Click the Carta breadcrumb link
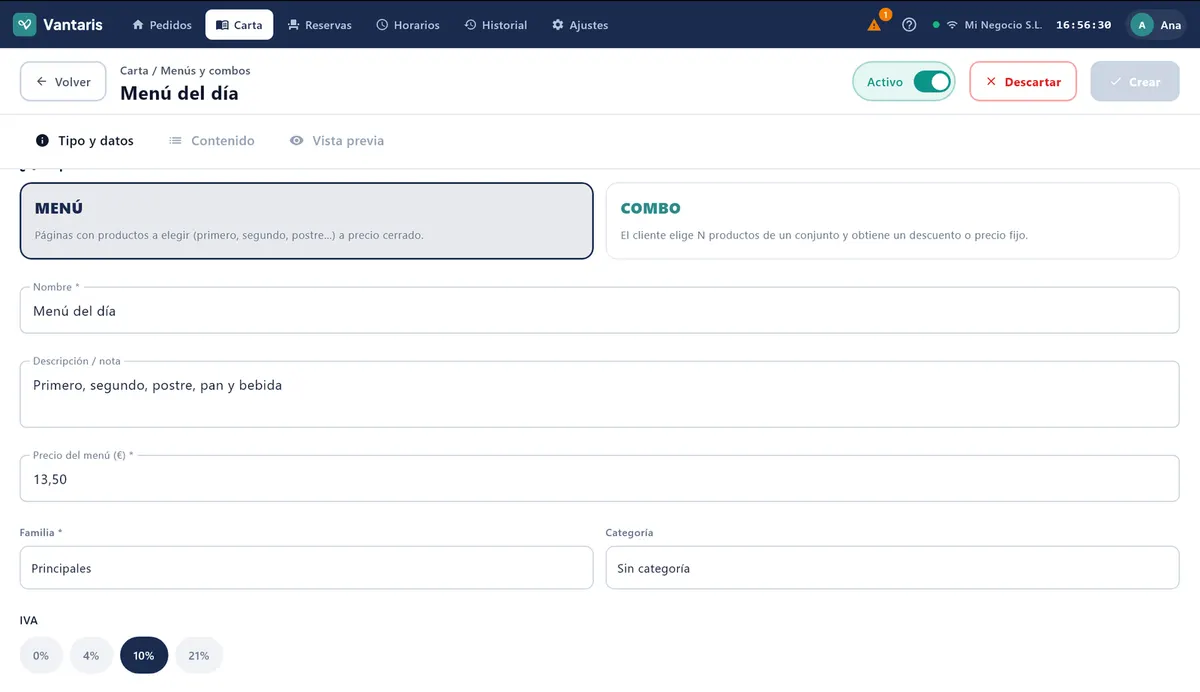 click(134, 71)
